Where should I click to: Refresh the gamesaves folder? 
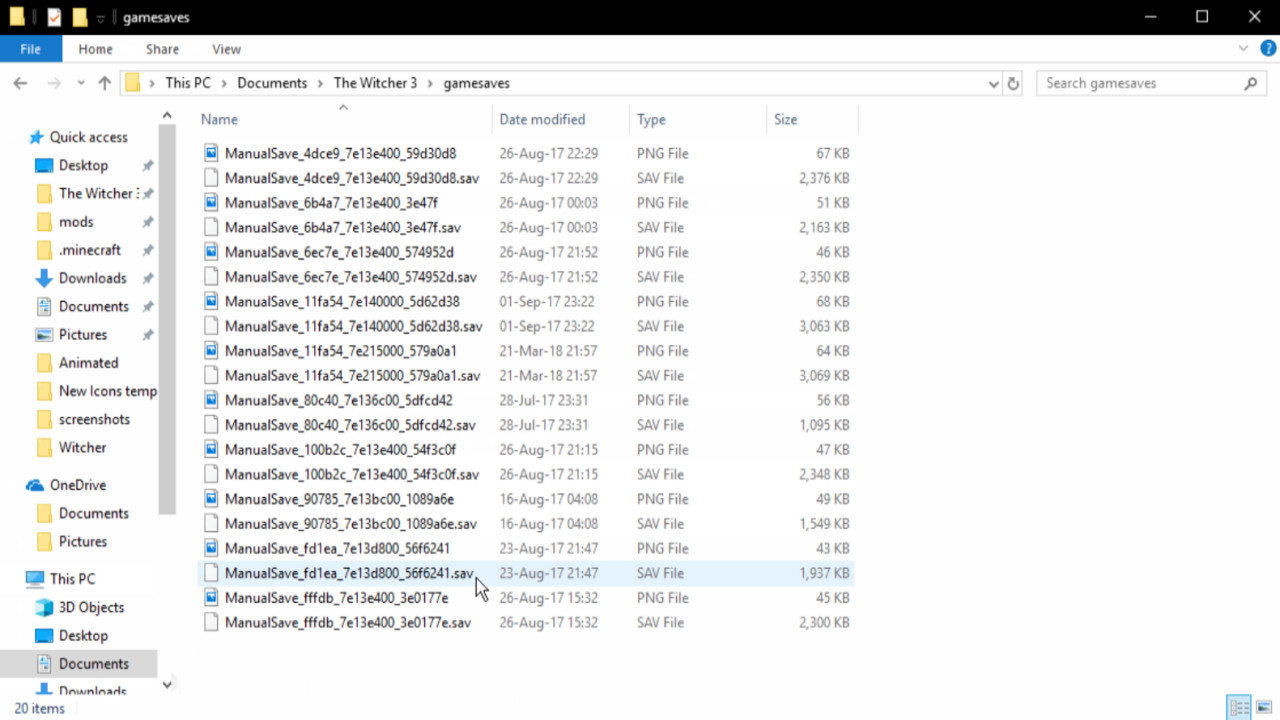1014,84
